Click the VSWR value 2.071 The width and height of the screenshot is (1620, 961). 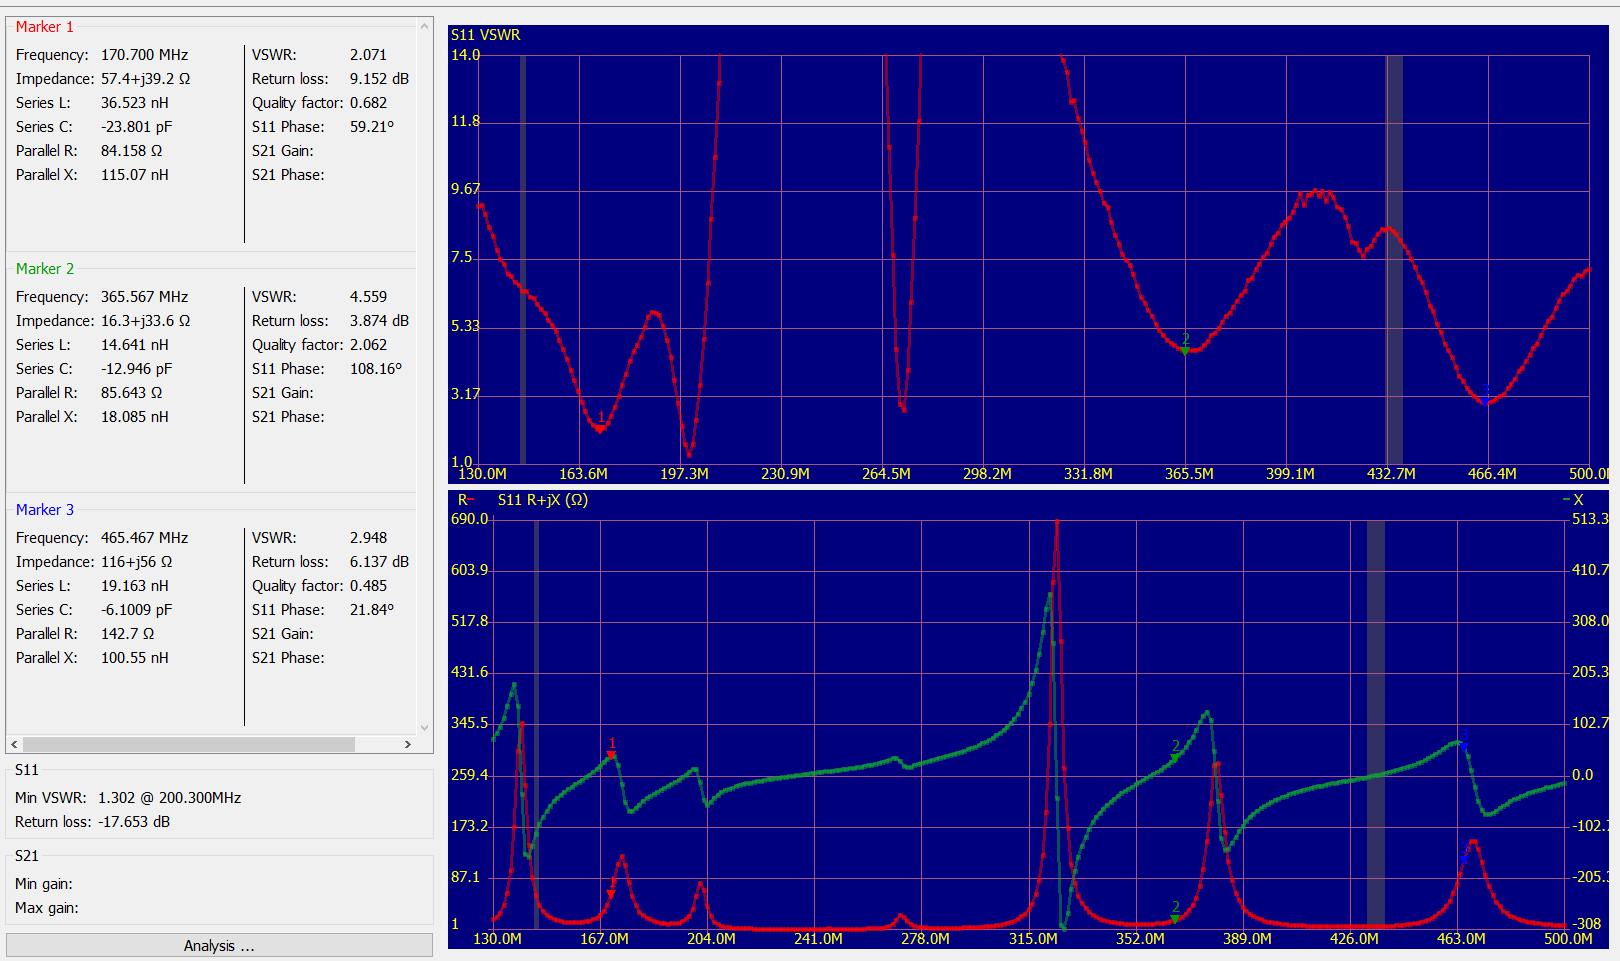click(368, 55)
